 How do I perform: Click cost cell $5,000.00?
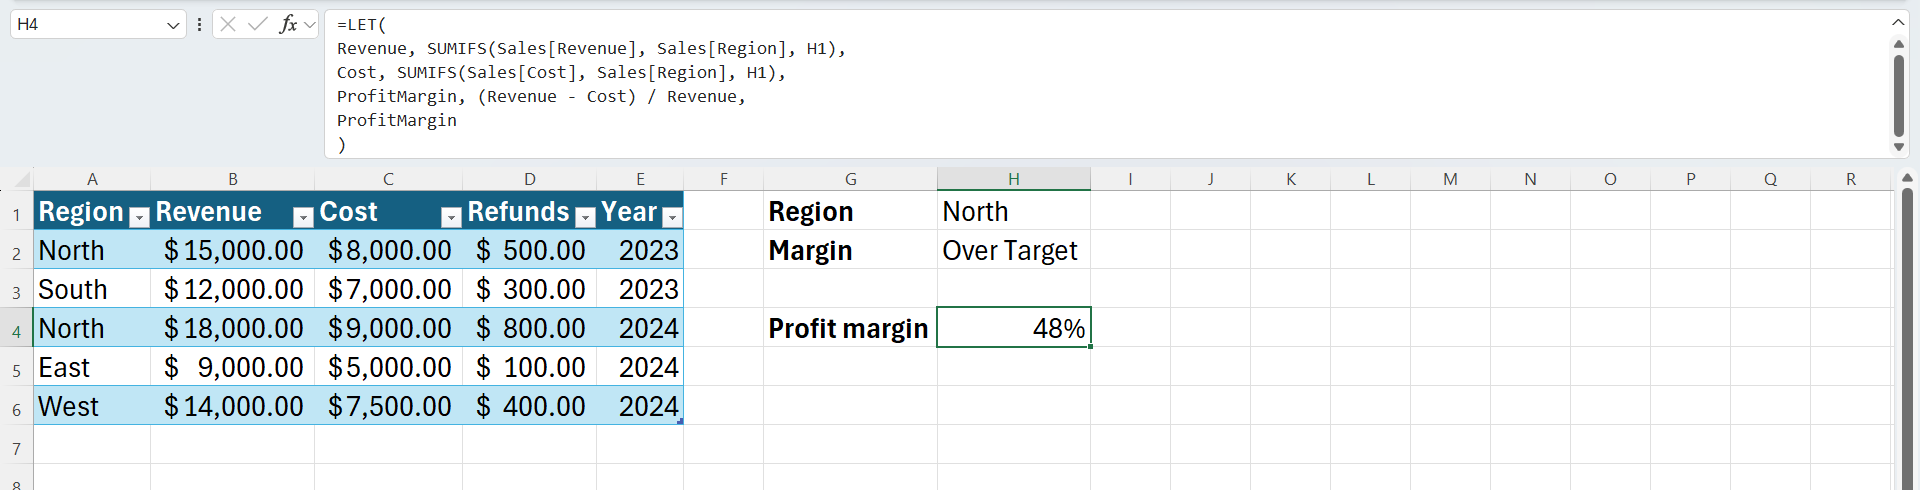coord(388,367)
